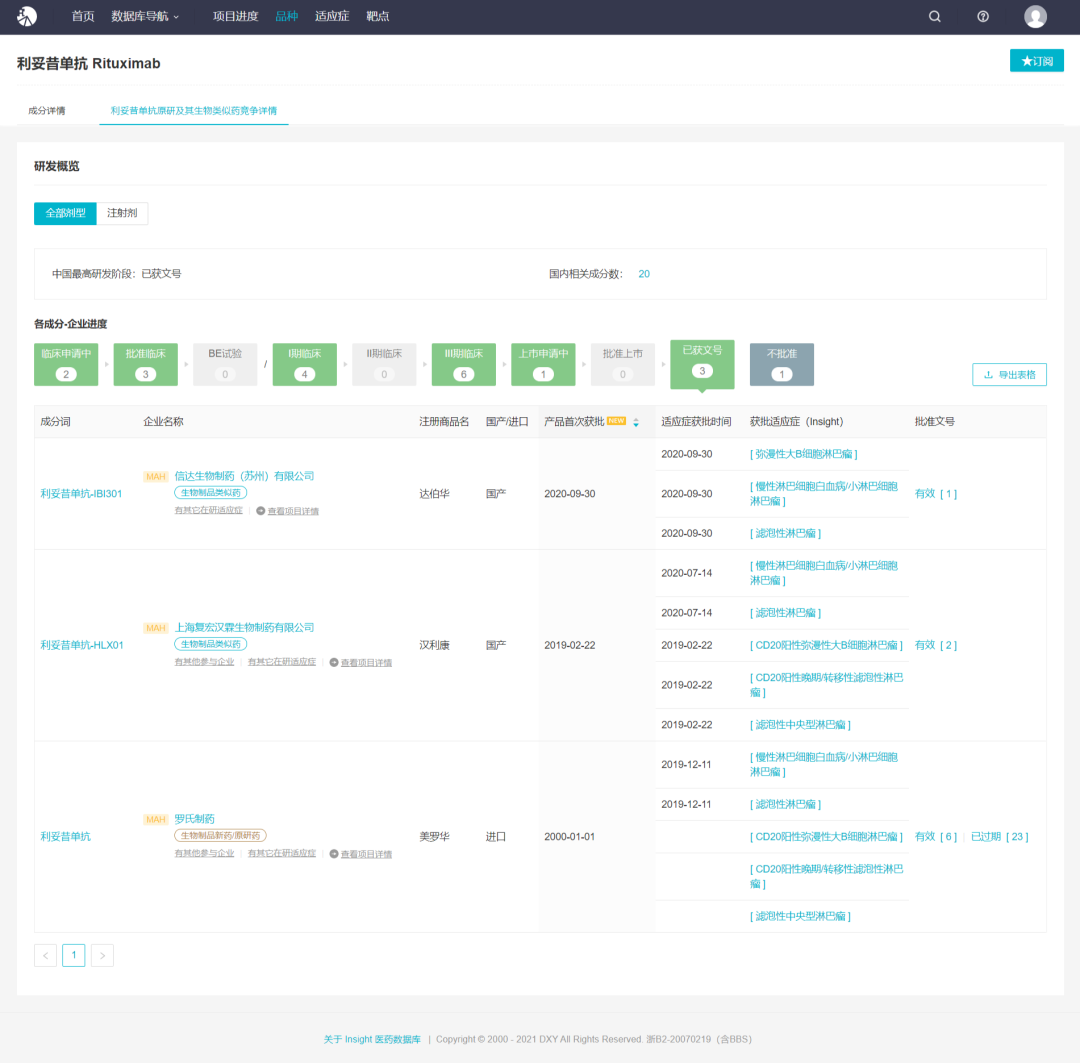
Task: Open 首页 in the top navigation
Action: [x=83, y=17]
